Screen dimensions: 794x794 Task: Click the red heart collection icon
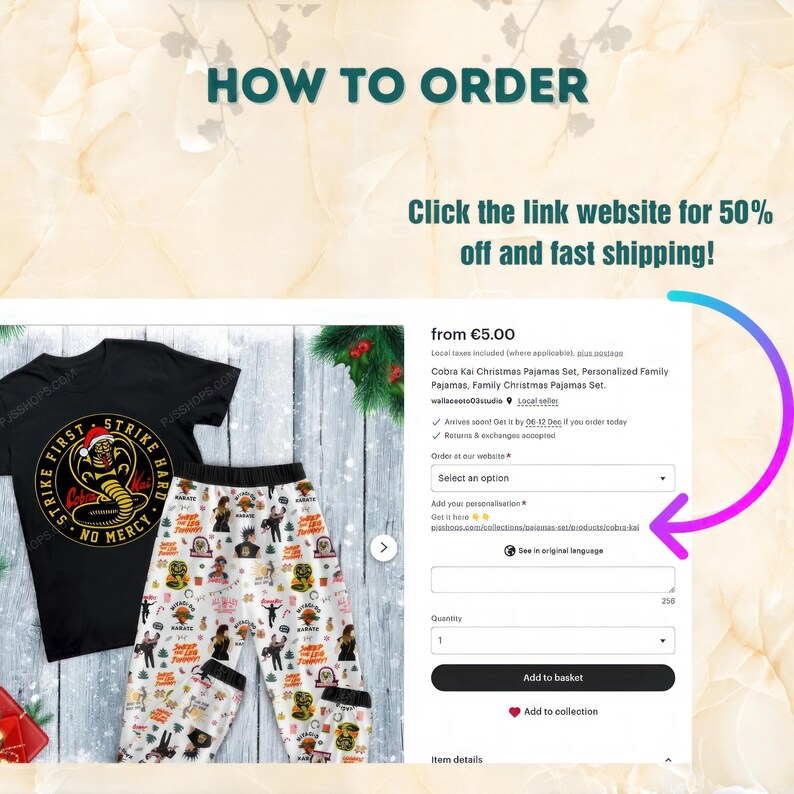click(514, 712)
